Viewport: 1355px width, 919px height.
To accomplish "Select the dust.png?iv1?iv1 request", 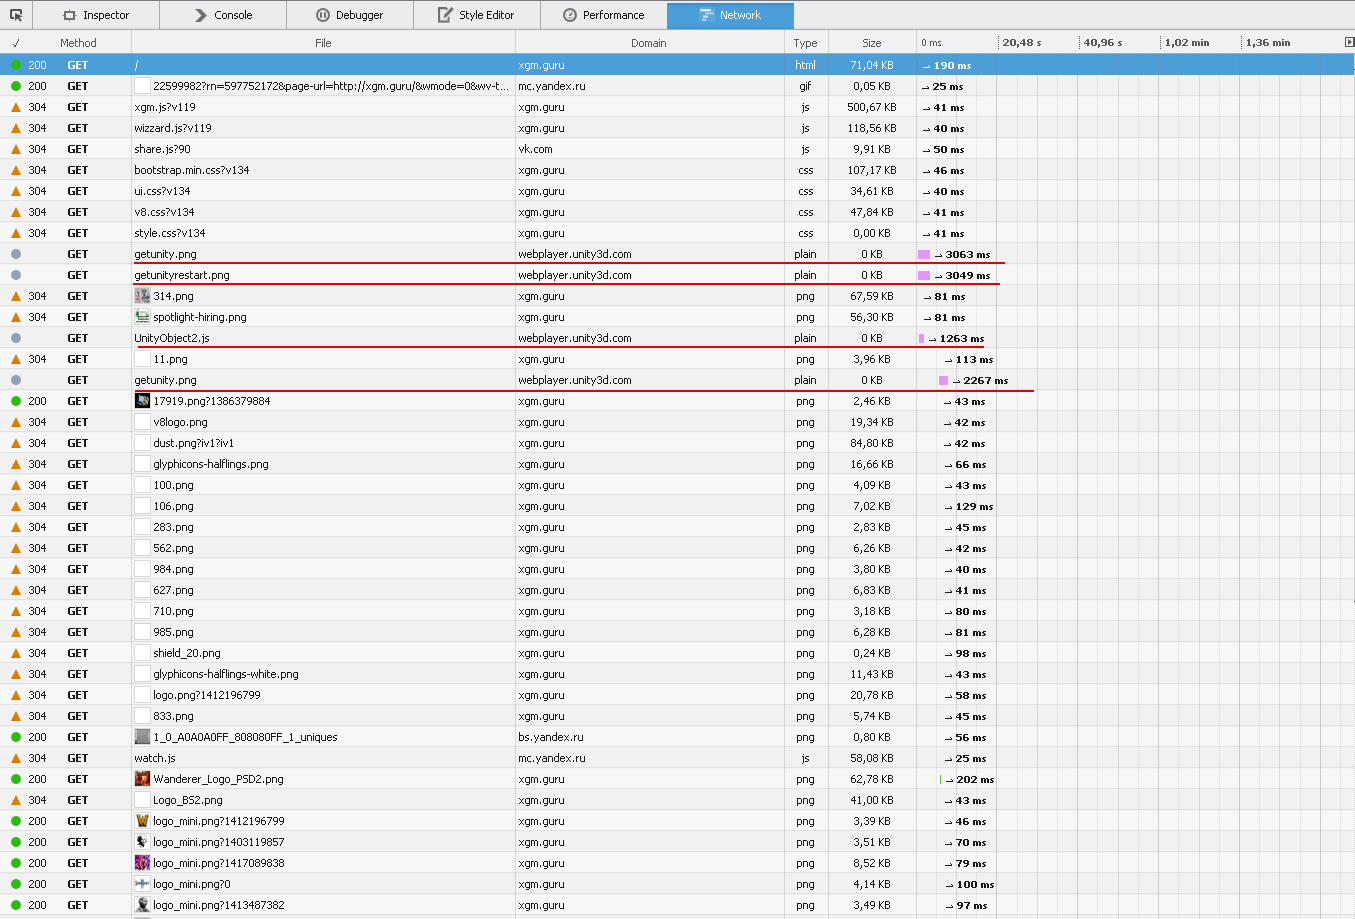I will (x=677, y=443).
